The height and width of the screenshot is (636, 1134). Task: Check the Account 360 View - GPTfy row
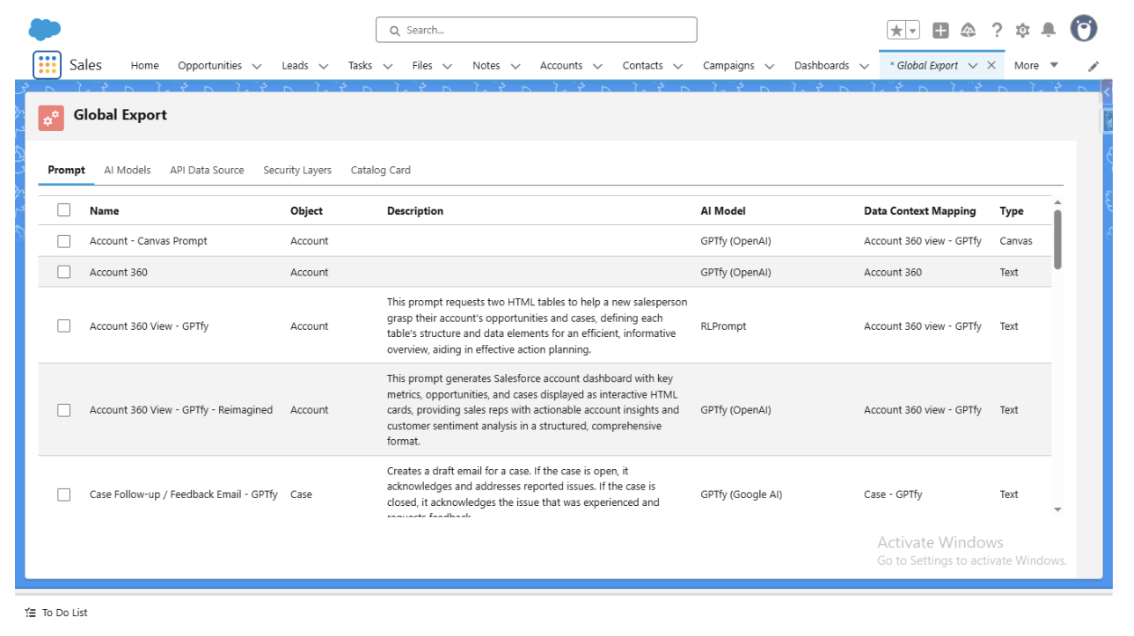pyautogui.click(x=64, y=326)
